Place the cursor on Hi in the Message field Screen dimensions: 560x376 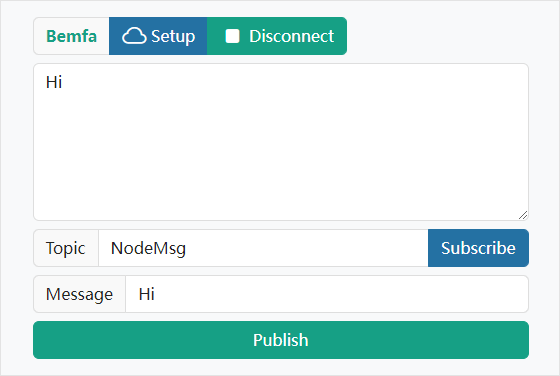[x=146, y=294]
